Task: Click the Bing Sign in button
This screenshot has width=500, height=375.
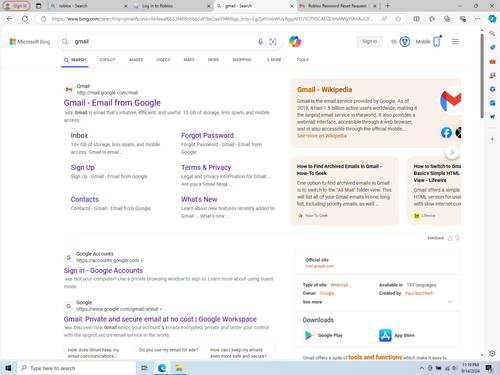Action: [x=370, y=41]
